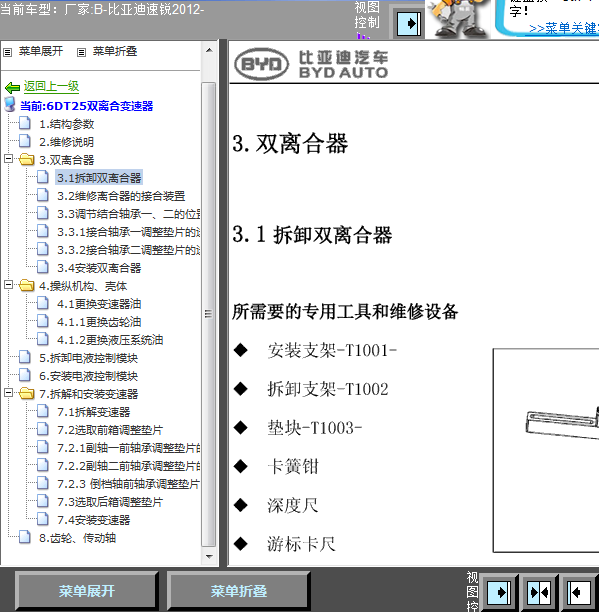Click page icon of 5.拆卸电液控制模块

pyautogui.click(x=25, y=357)
